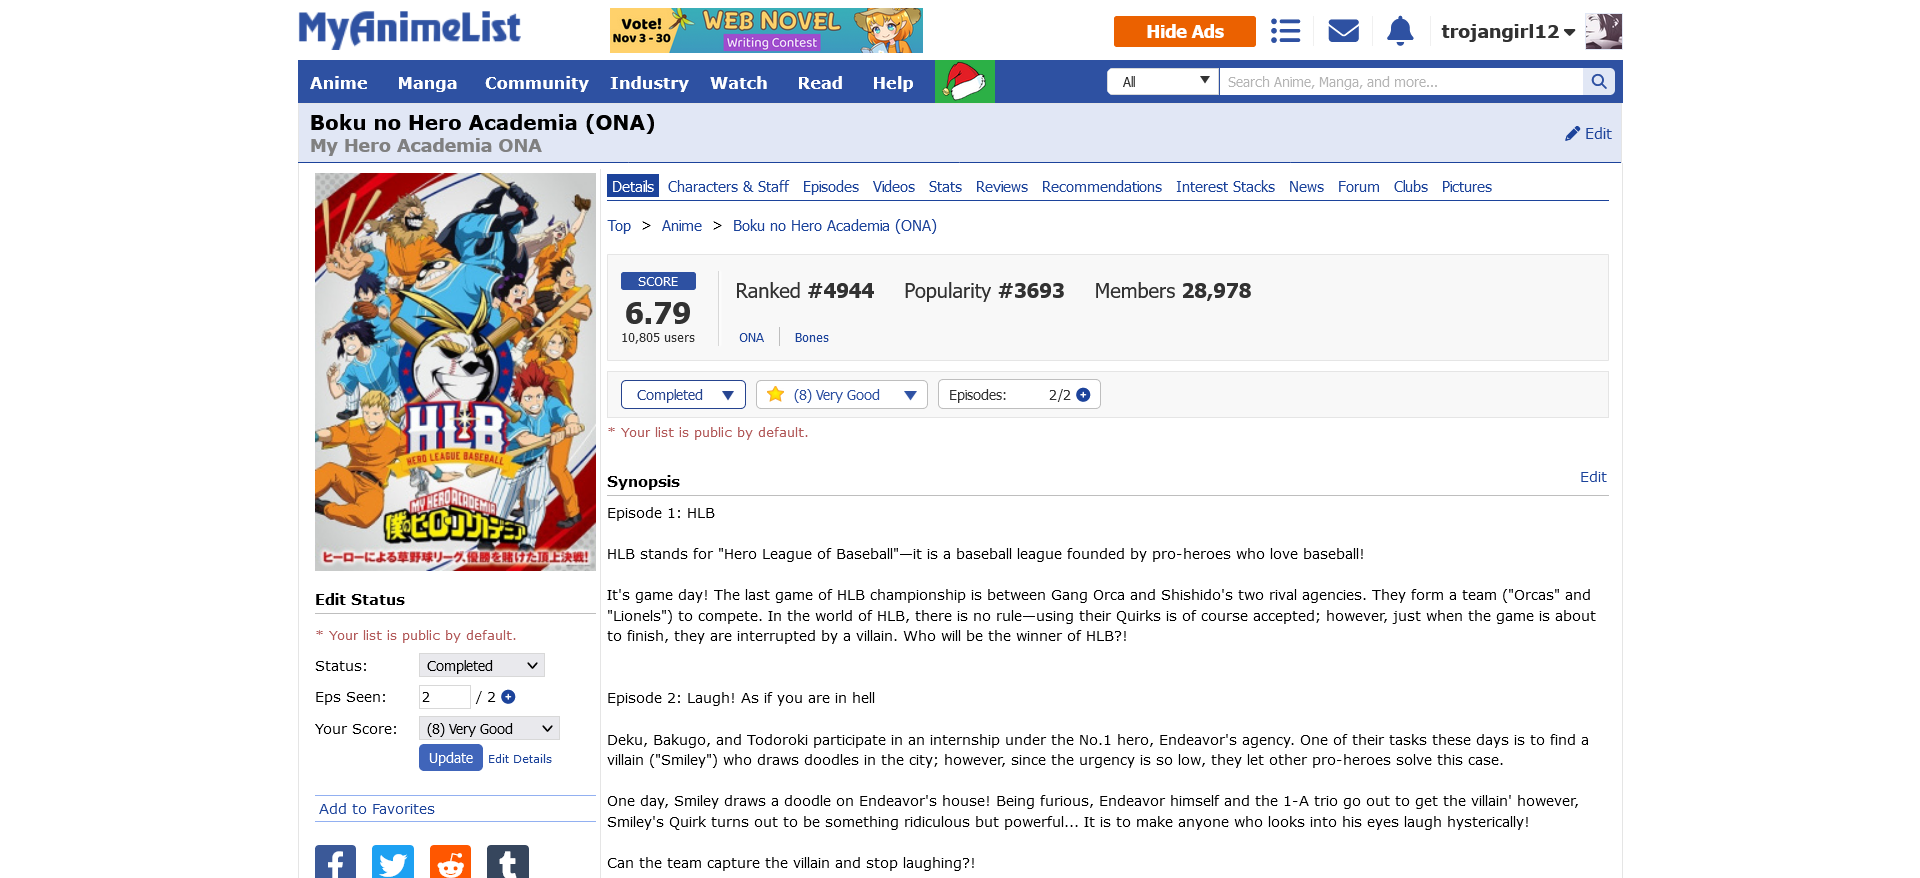Image resolution: width=1920 pixels, height=878 pixels.
Task: Open the notifications bell icon
Action: (x=1400, y=31)
